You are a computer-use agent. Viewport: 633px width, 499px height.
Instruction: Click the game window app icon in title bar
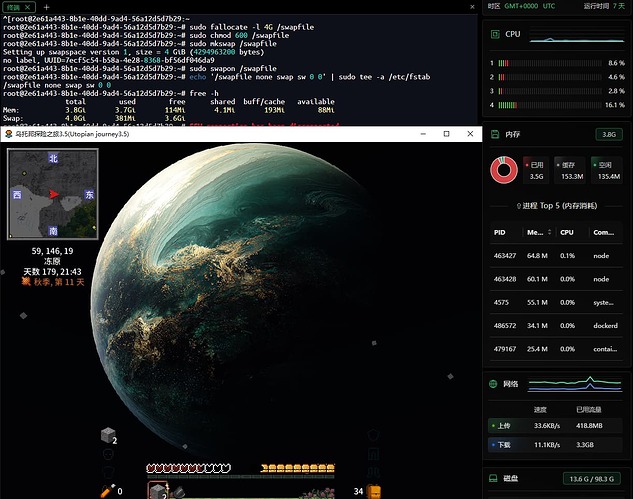[x=8, y=134]
